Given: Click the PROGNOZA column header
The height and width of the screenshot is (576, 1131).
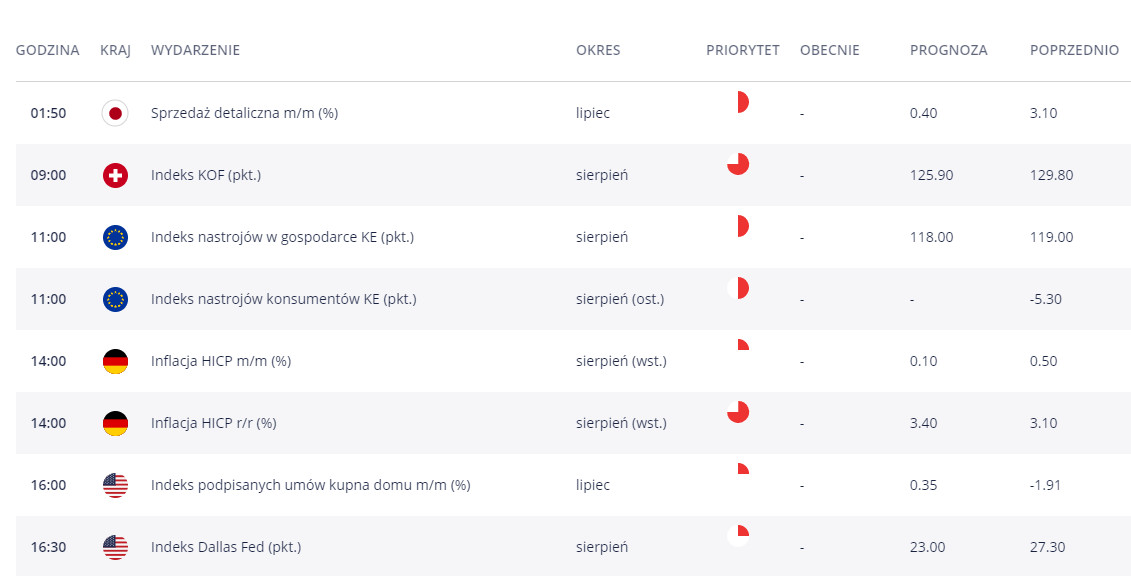Looking at the screenshot, I should coord(949,50).
